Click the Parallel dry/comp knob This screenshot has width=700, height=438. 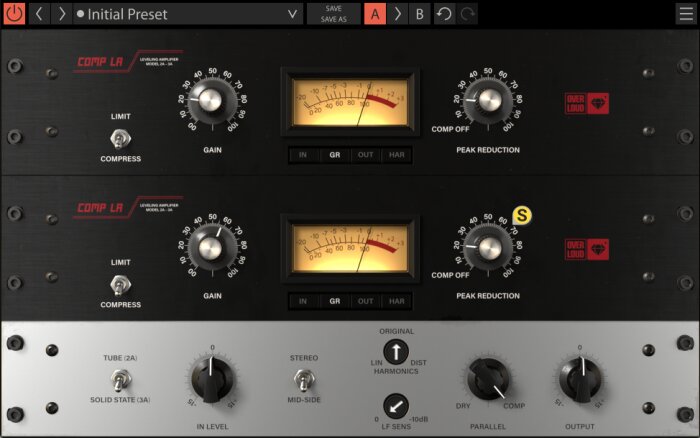(488, 380)
